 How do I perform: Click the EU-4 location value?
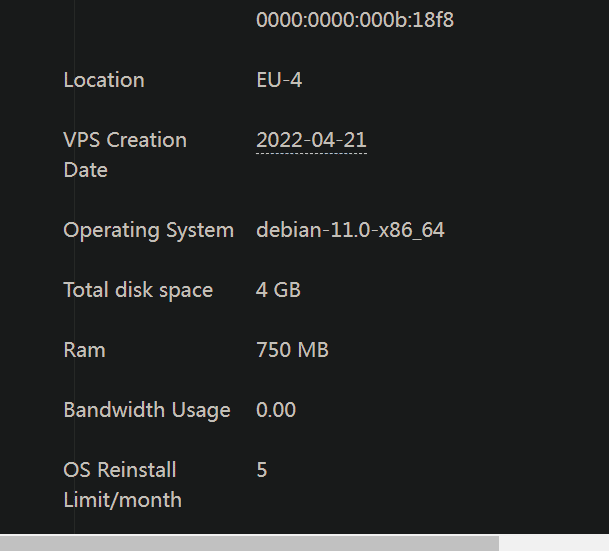click(x=279, y=80)
